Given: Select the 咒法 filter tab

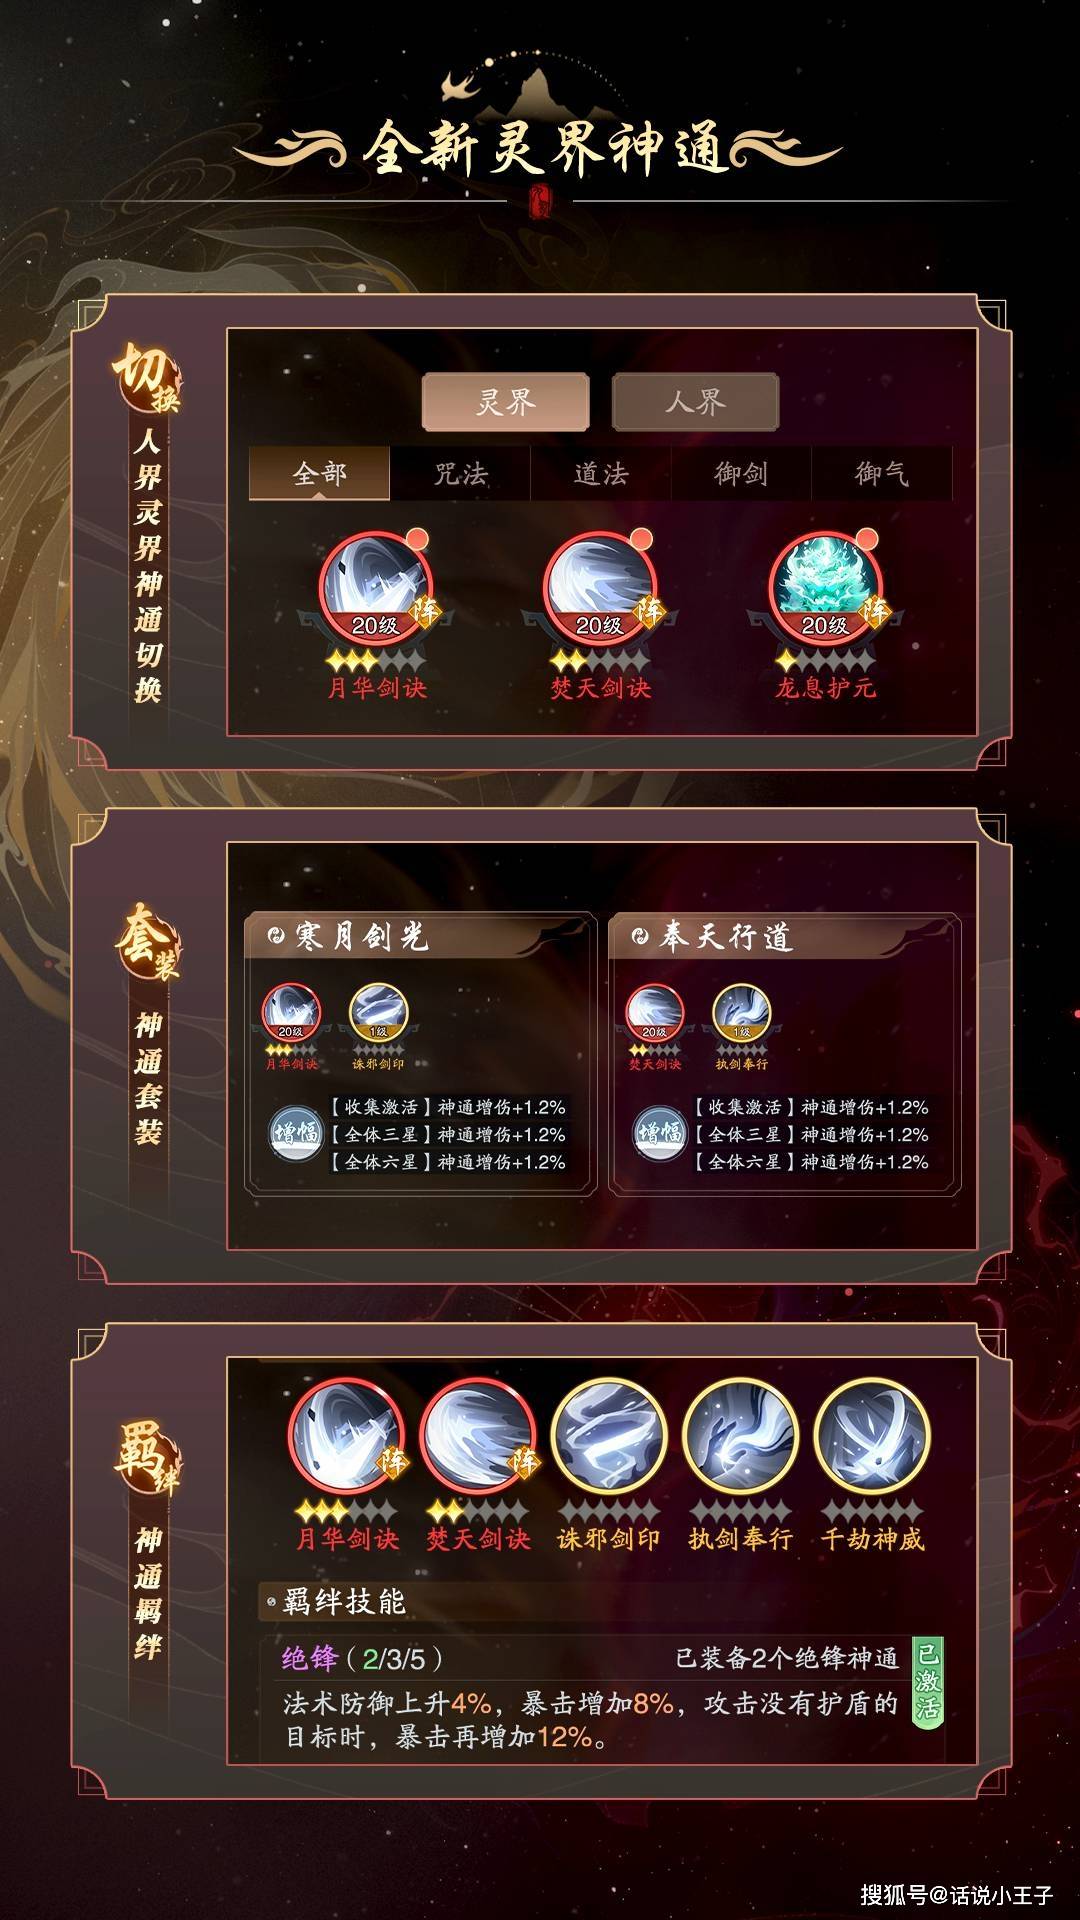Looking at the screenshot, I should [x=460, y=473].
